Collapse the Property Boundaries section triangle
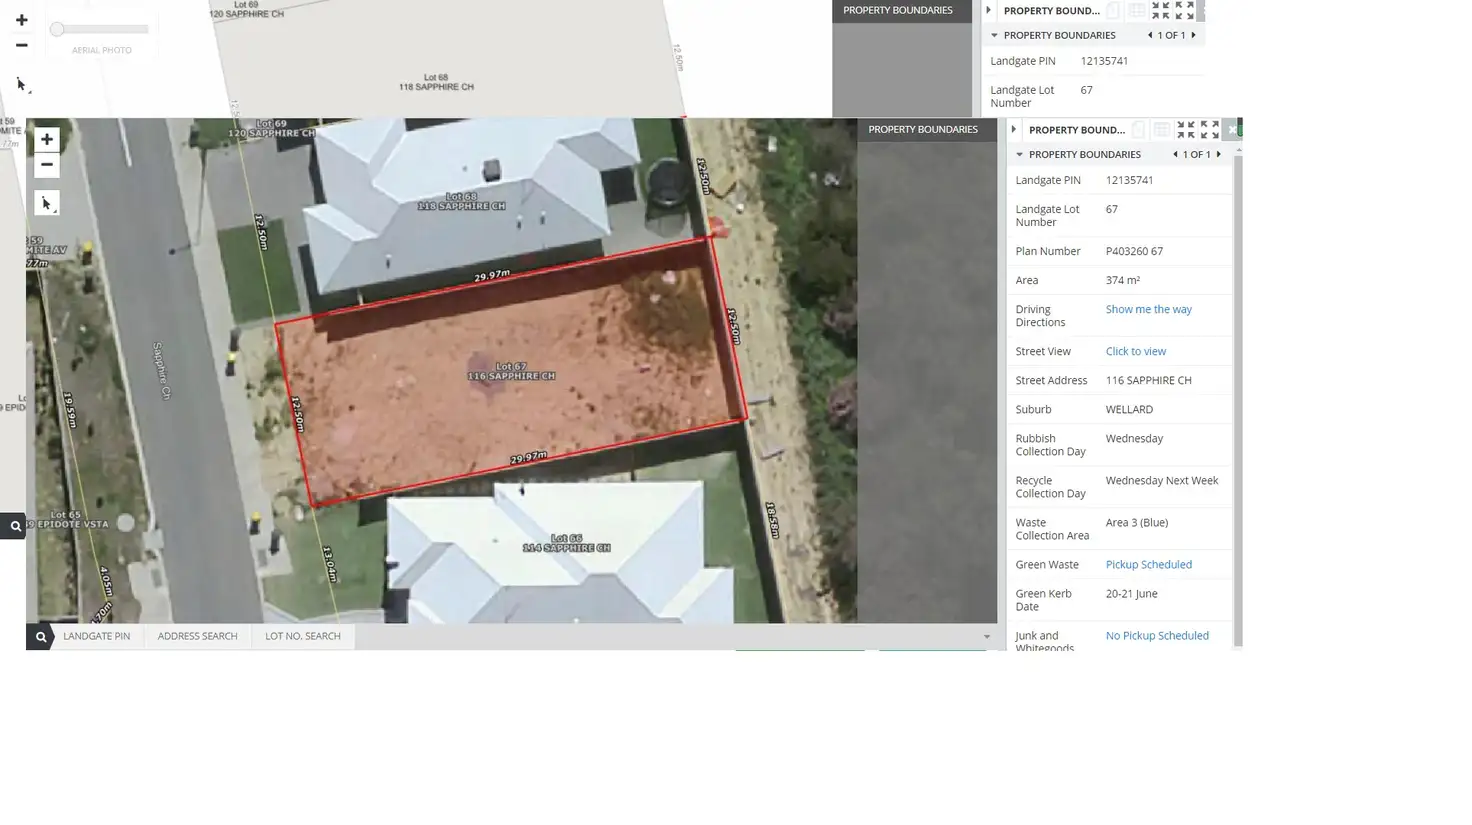The height and width of the screenshot is (825, 1472). pos(1020,155)
